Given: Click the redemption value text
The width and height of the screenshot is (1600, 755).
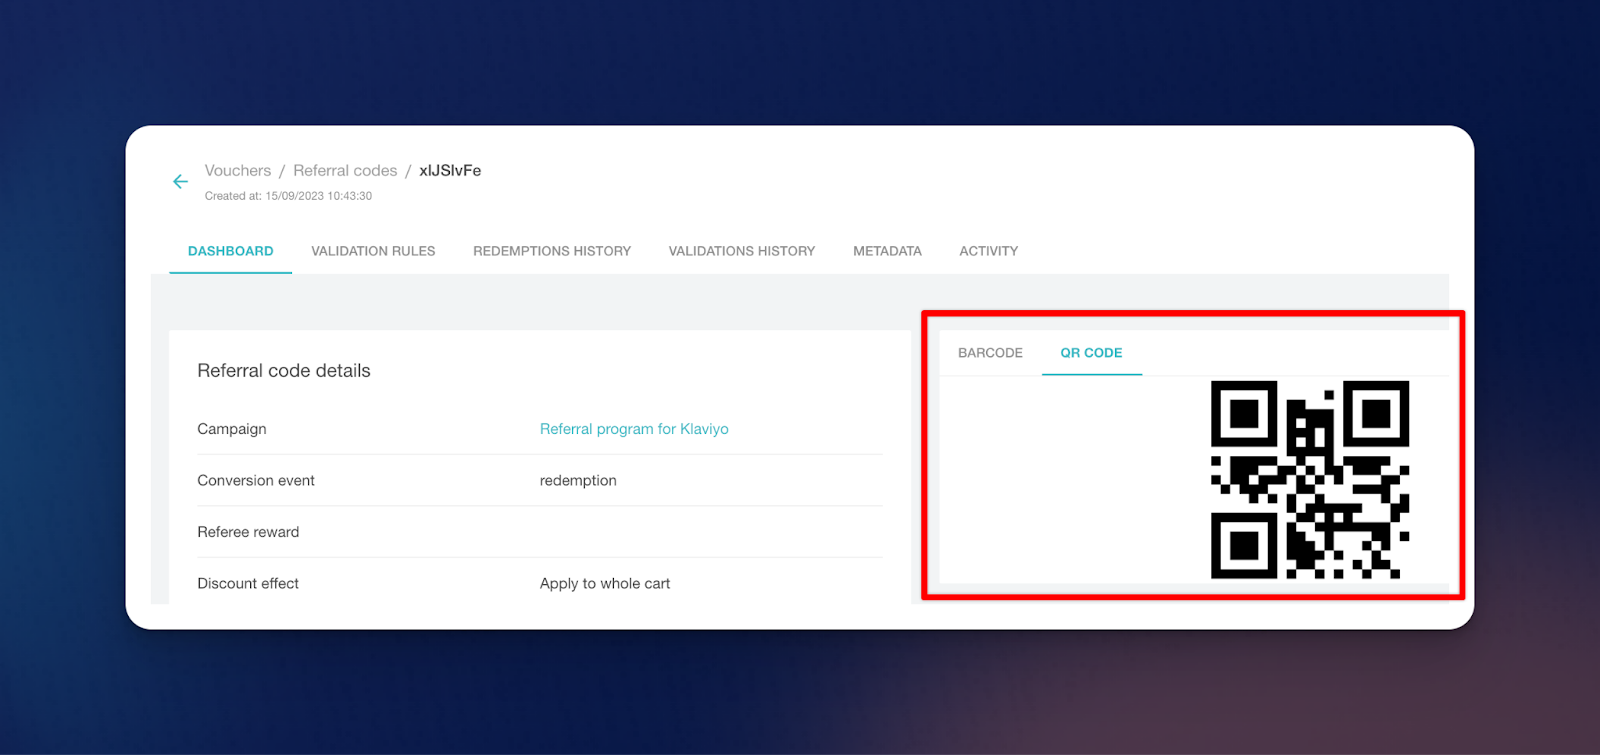Looking at the screenshot, I should tap(578, 481).
